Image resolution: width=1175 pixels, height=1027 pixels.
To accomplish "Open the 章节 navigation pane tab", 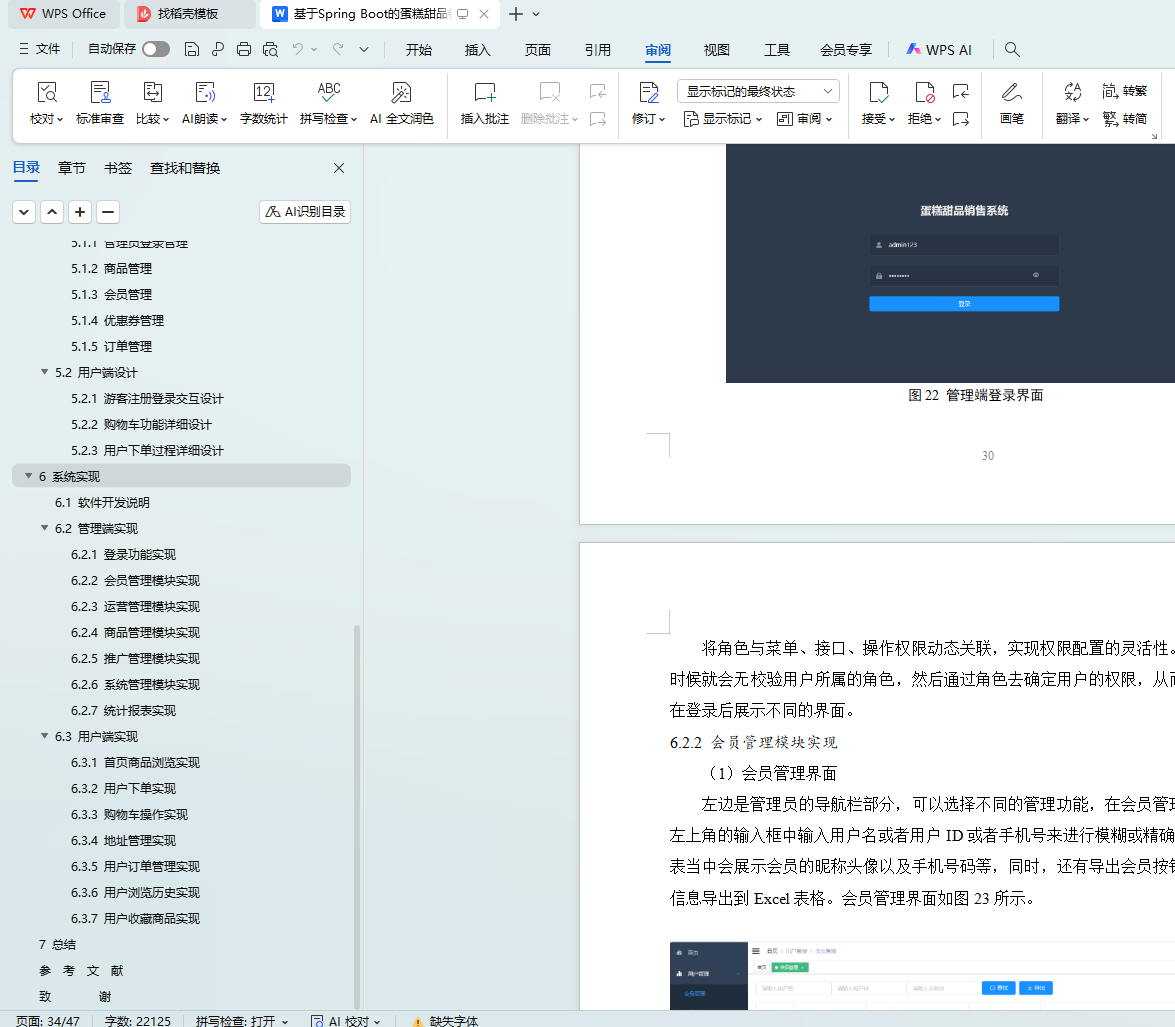I will point(71,168).
